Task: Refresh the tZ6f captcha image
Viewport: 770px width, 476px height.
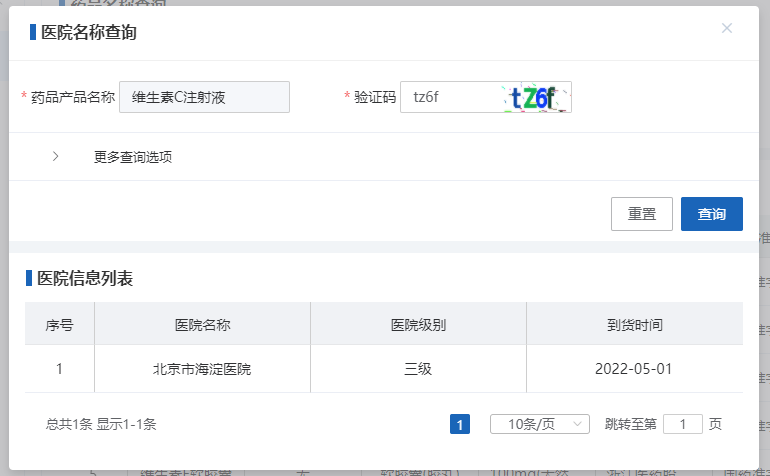Action: click(x=538, y=97)
